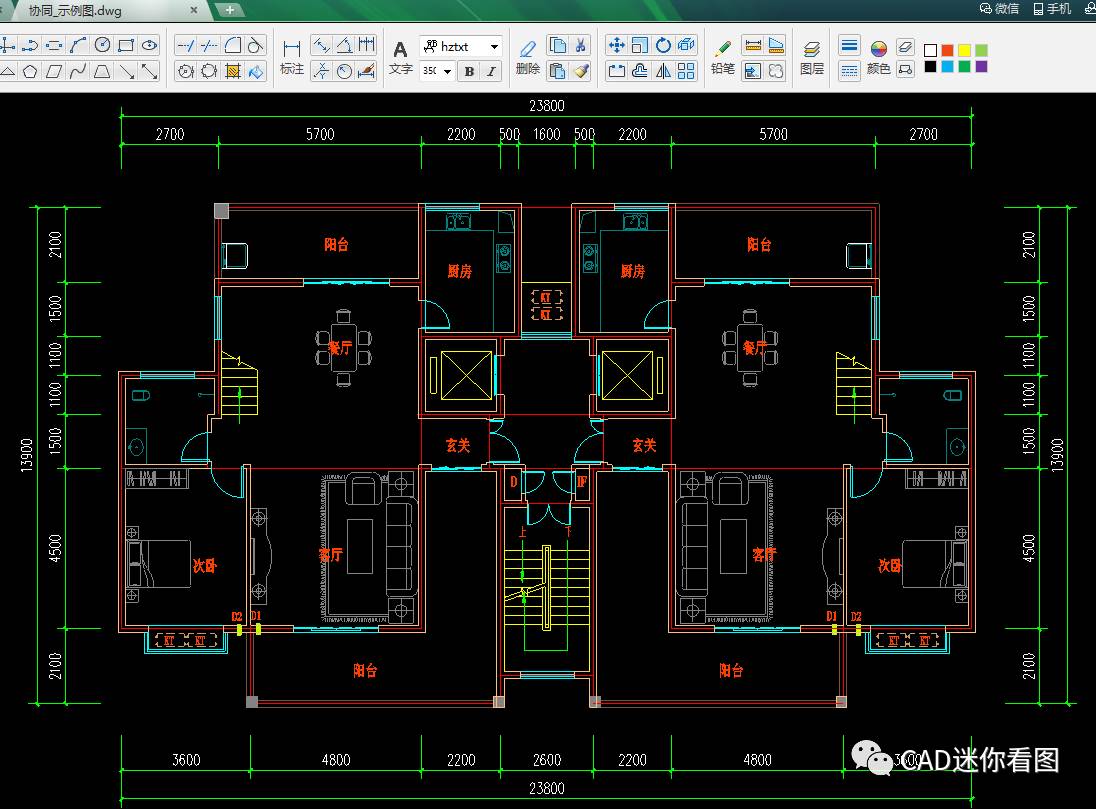This screenshot has width=1096, height=809.
Task: Select the parallelogram shape tool
Action: (x=54, y=71)
